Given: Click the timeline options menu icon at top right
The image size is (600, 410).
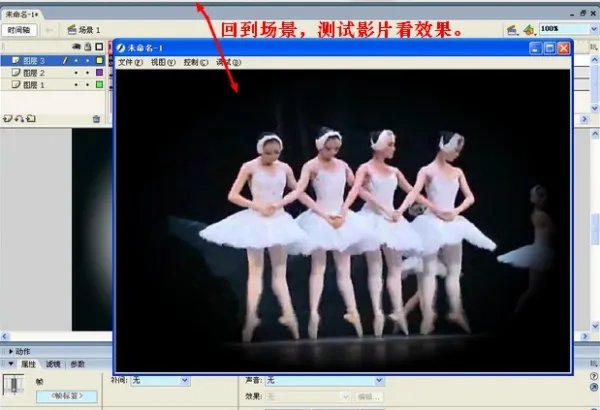Looking at the screenshot, I should 593,47.
